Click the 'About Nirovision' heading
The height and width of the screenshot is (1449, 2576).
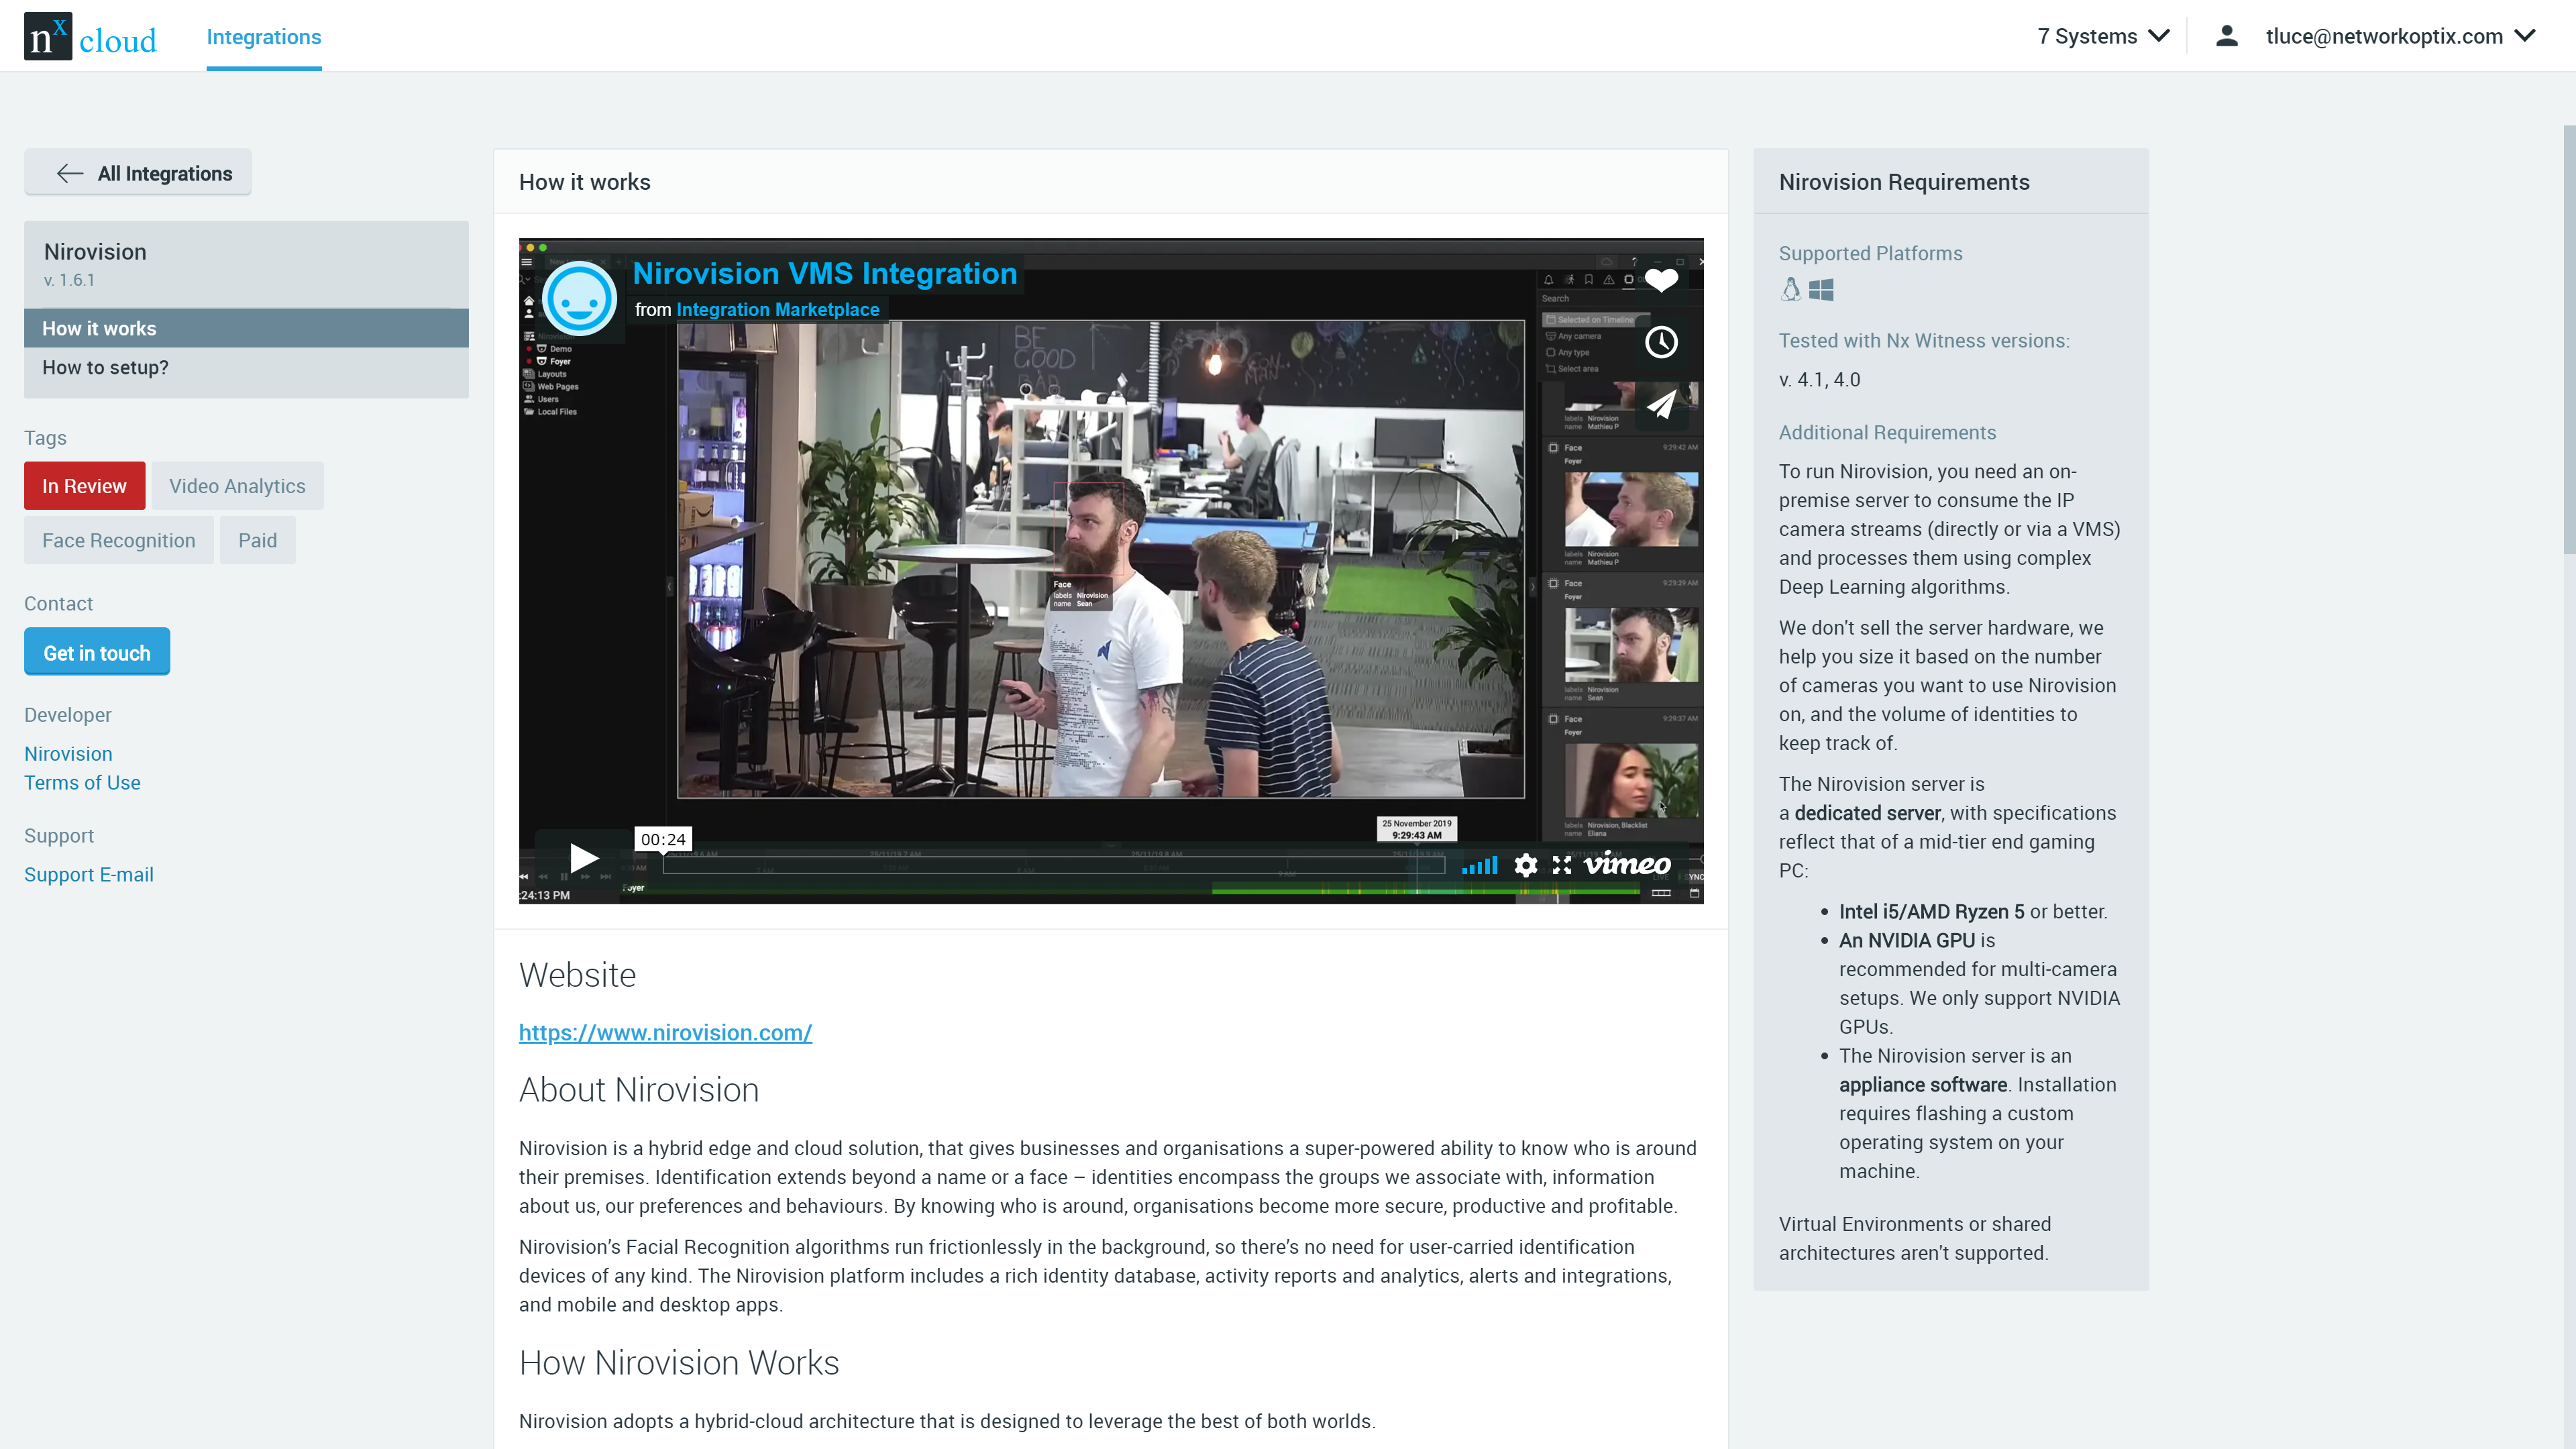click(x=639, y=1090)
